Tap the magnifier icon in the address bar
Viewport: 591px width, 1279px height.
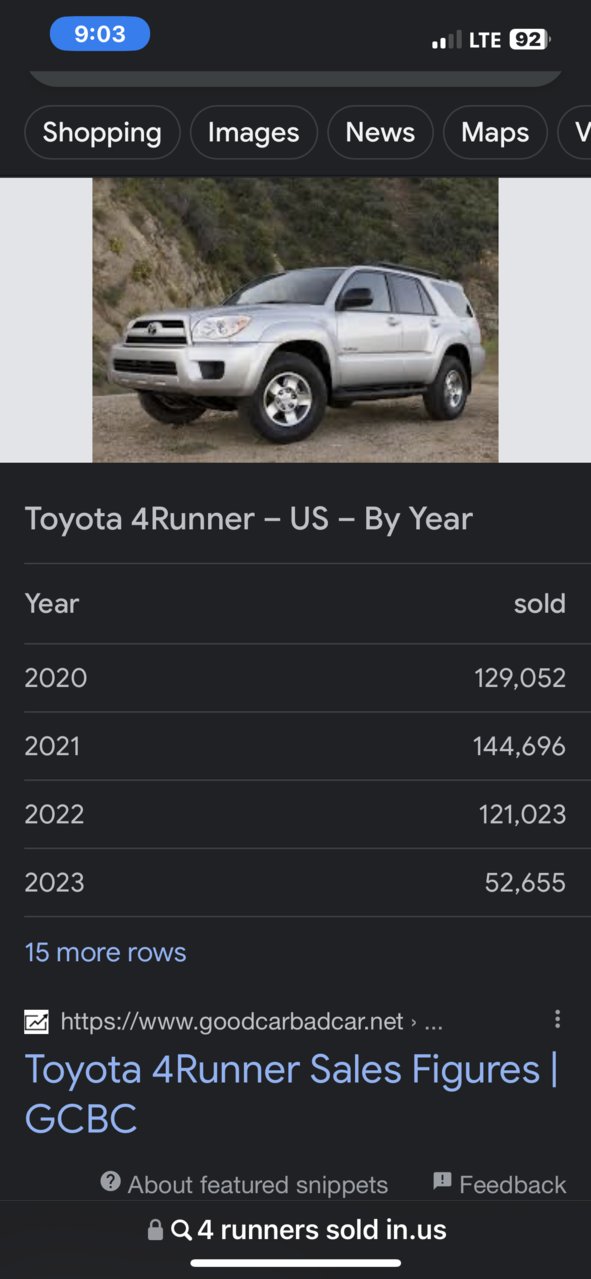(181, 1230)
